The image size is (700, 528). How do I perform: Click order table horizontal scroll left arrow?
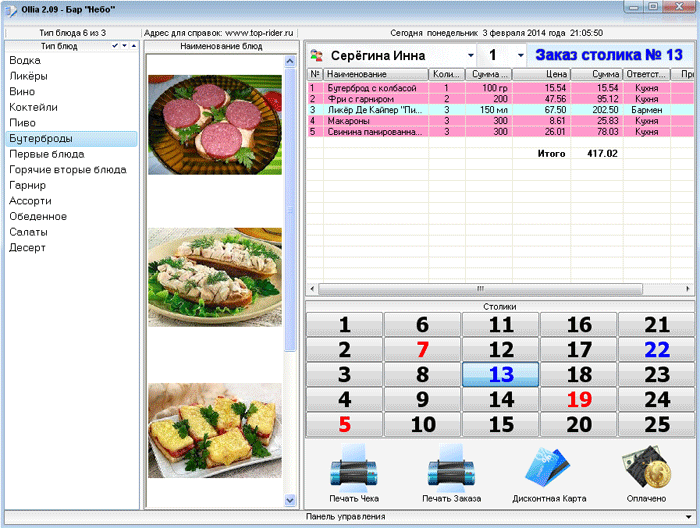(312, 289)
